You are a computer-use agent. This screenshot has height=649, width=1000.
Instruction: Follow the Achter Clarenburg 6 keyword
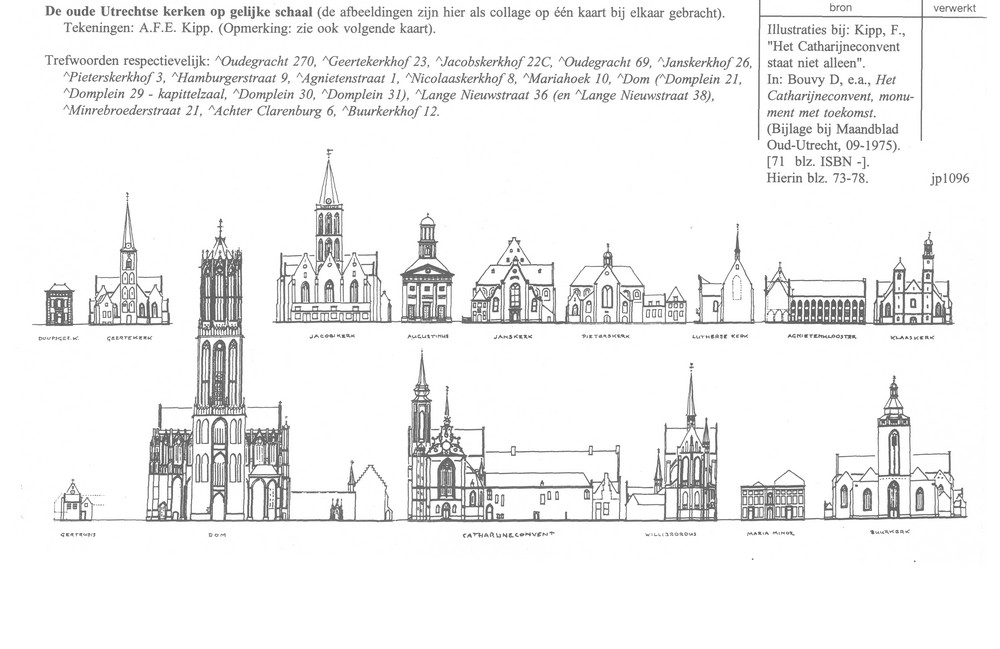(273, 110)
